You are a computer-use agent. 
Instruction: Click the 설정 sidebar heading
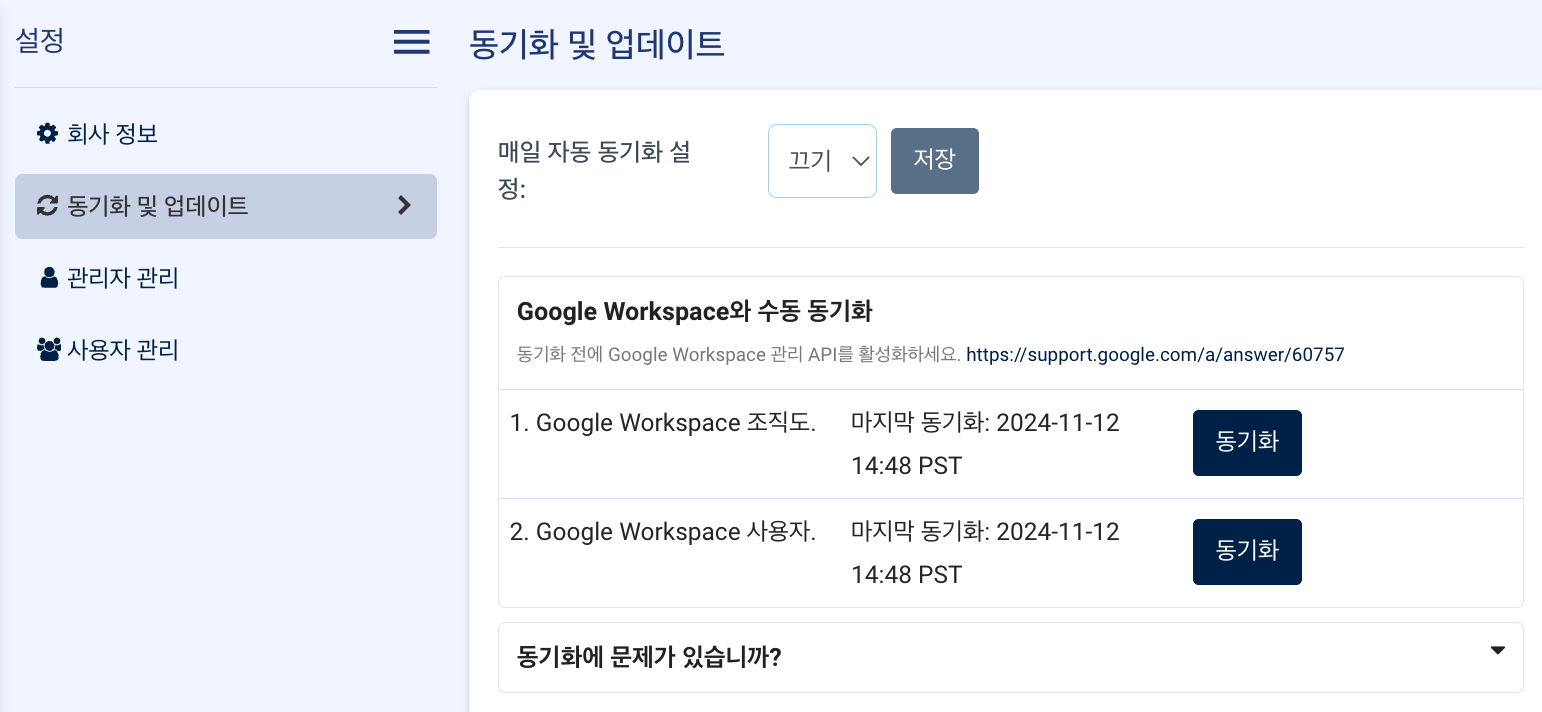pos(40,41)
